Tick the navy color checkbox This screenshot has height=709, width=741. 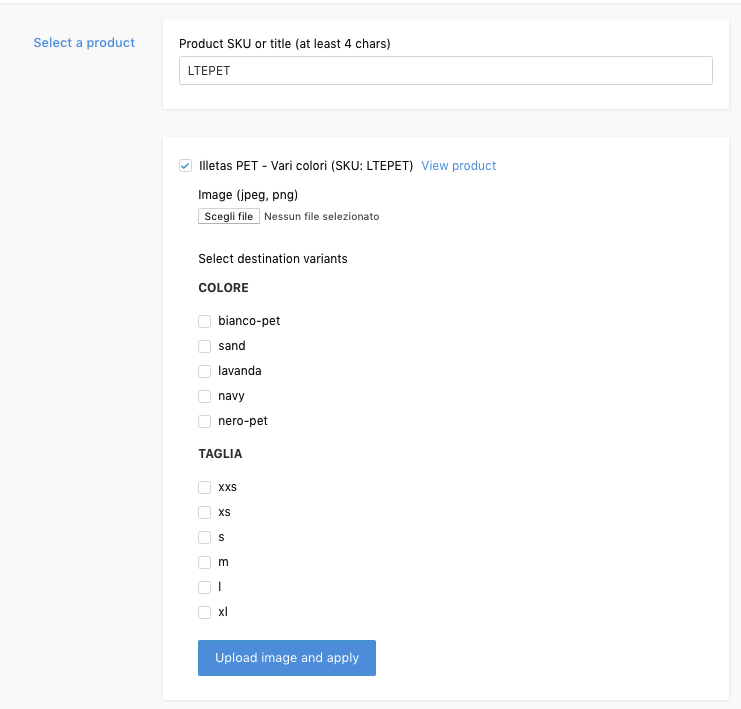tap(204, 396)
